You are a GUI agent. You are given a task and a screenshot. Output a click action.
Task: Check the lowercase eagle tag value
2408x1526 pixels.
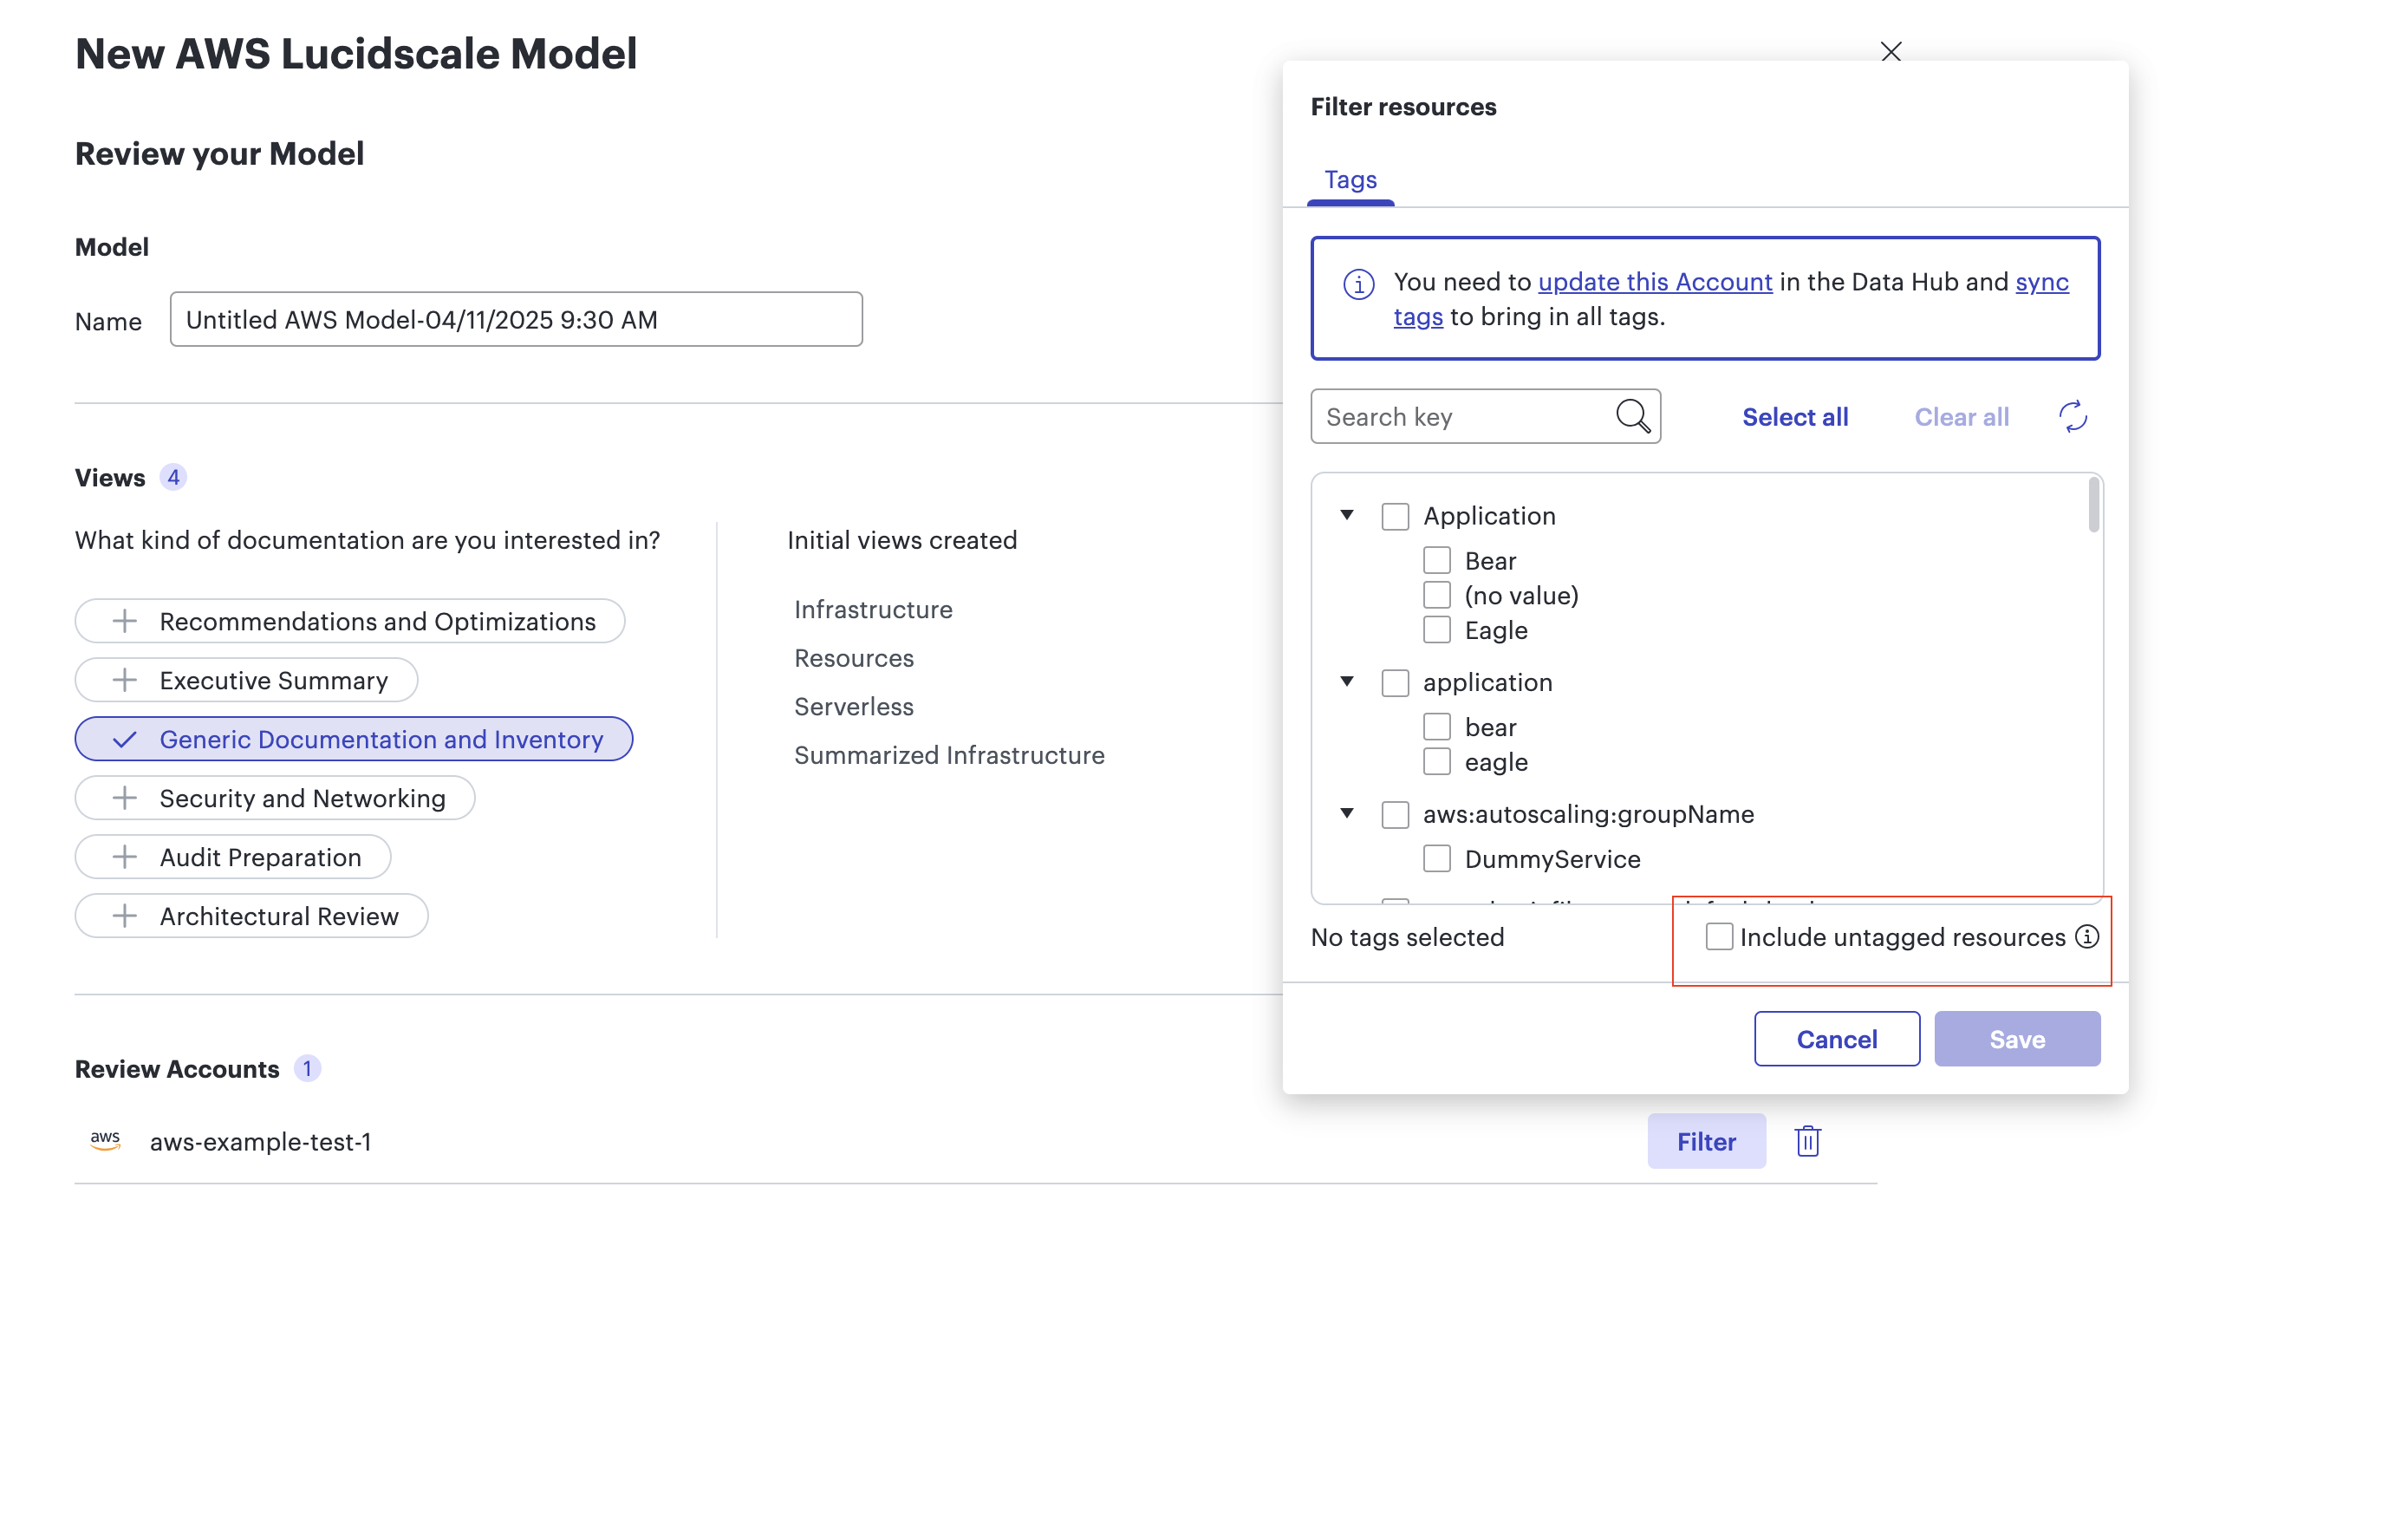[x=1437, y=762]
